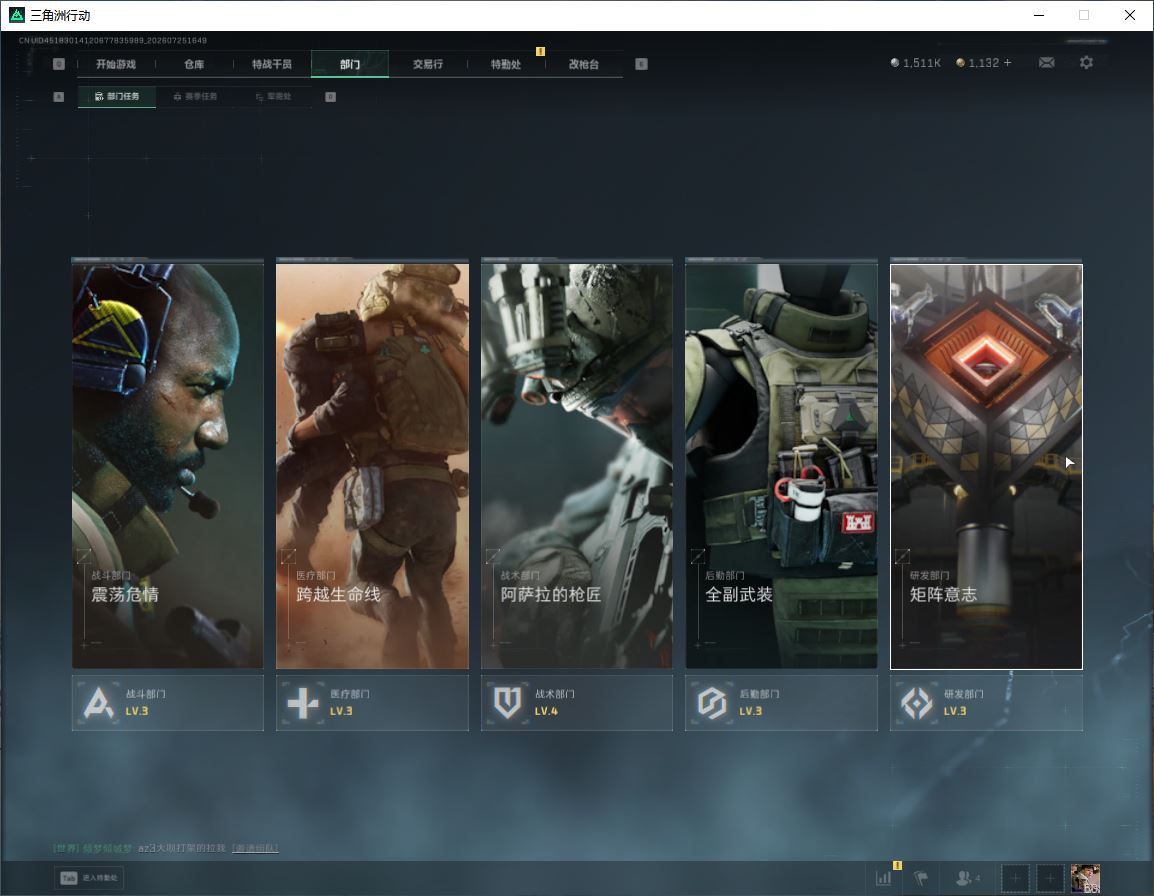Click the second empty teammate plus slot

[x=1050, y=878]
